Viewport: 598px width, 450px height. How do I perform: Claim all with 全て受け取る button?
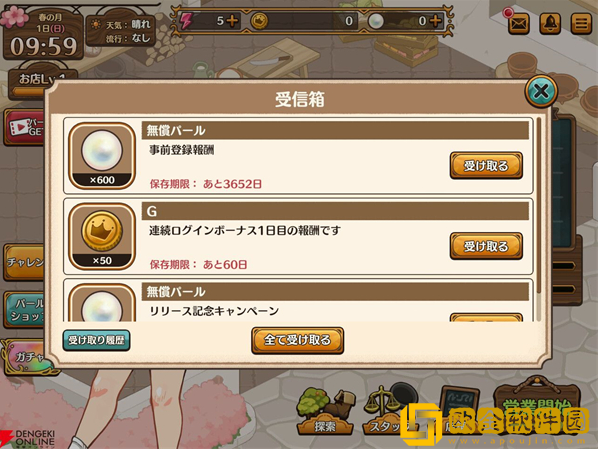(x=297, y=340)
